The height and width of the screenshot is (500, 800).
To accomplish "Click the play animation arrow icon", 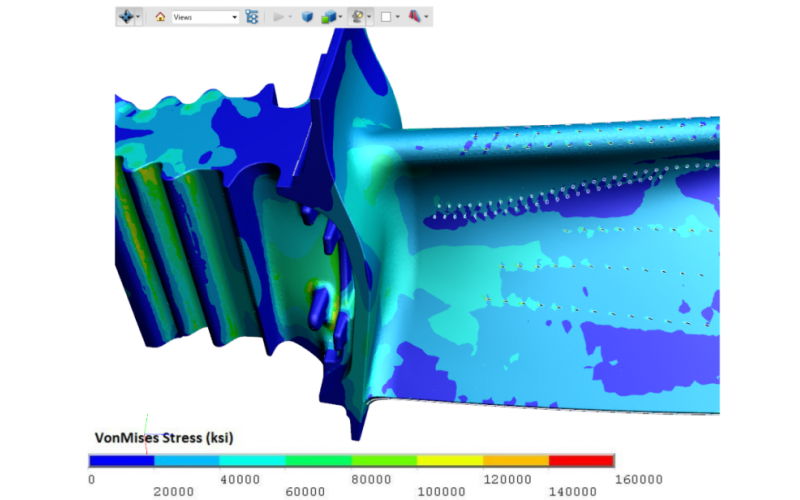I will [x=279, y=17].
